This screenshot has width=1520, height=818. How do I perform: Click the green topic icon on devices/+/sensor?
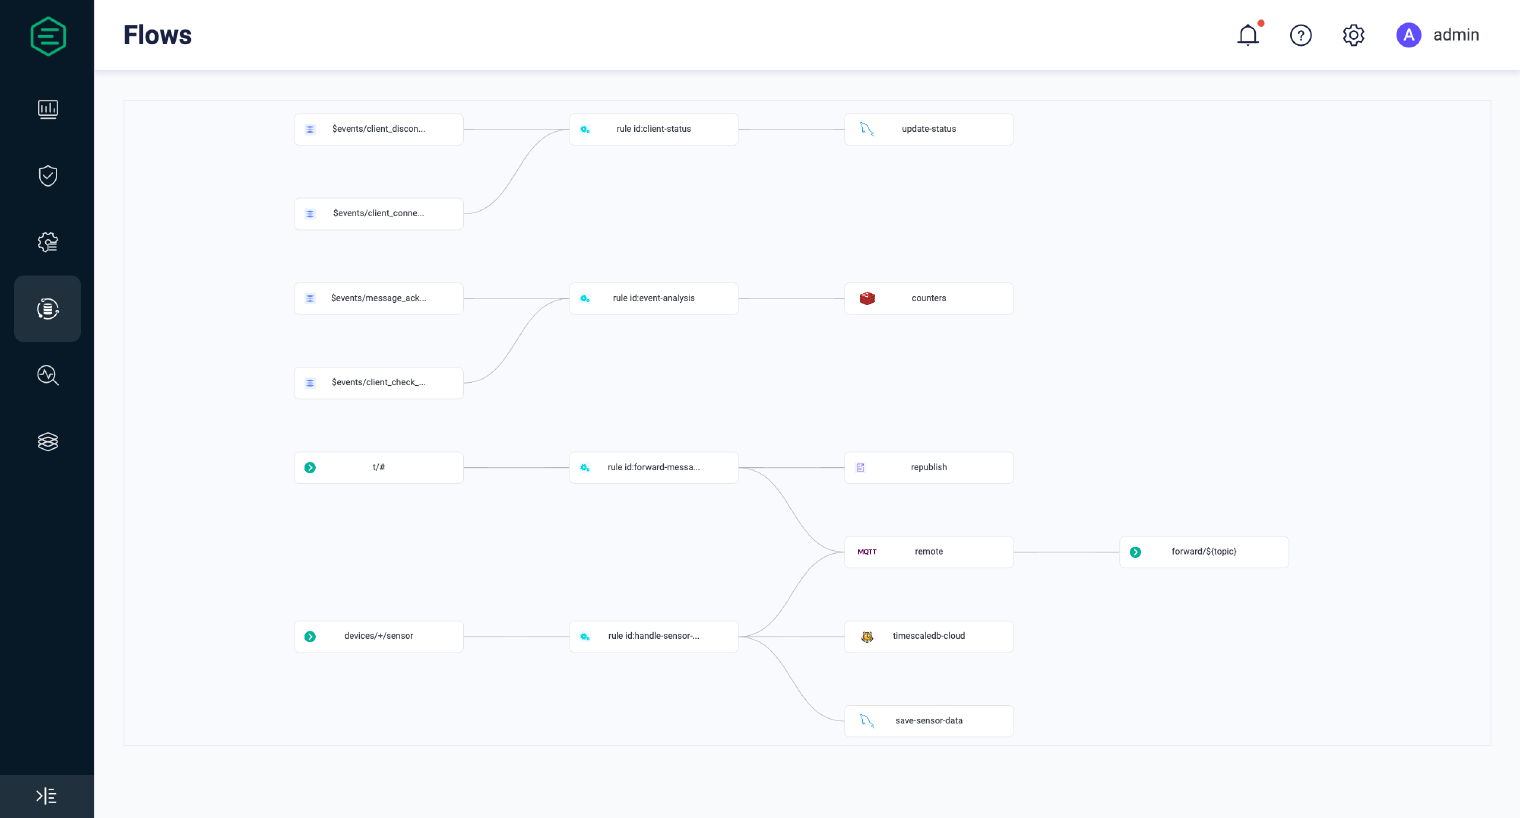click(x=310, y=636)
